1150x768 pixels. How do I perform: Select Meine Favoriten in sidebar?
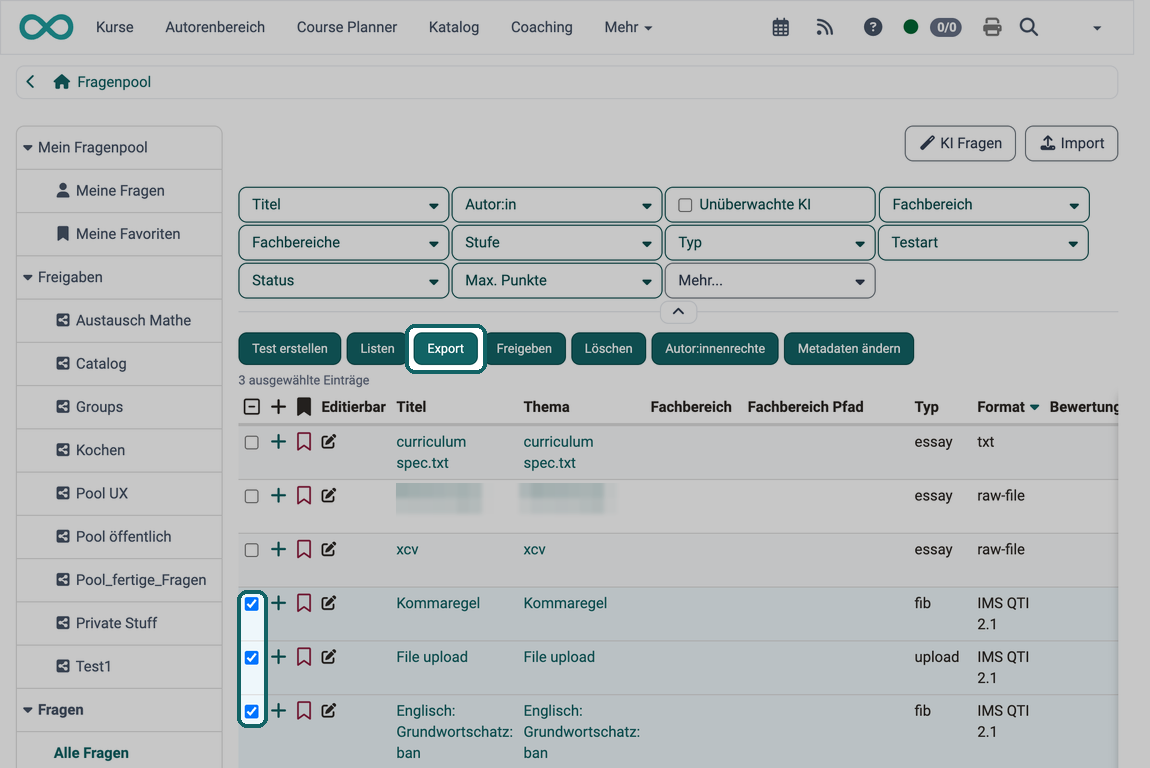point(119,234)
